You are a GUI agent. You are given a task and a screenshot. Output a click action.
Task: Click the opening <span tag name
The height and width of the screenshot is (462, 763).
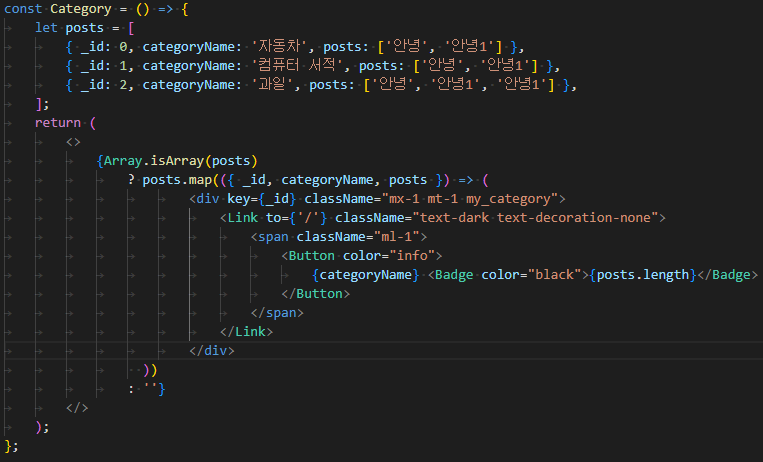click(x=273, y=237)
